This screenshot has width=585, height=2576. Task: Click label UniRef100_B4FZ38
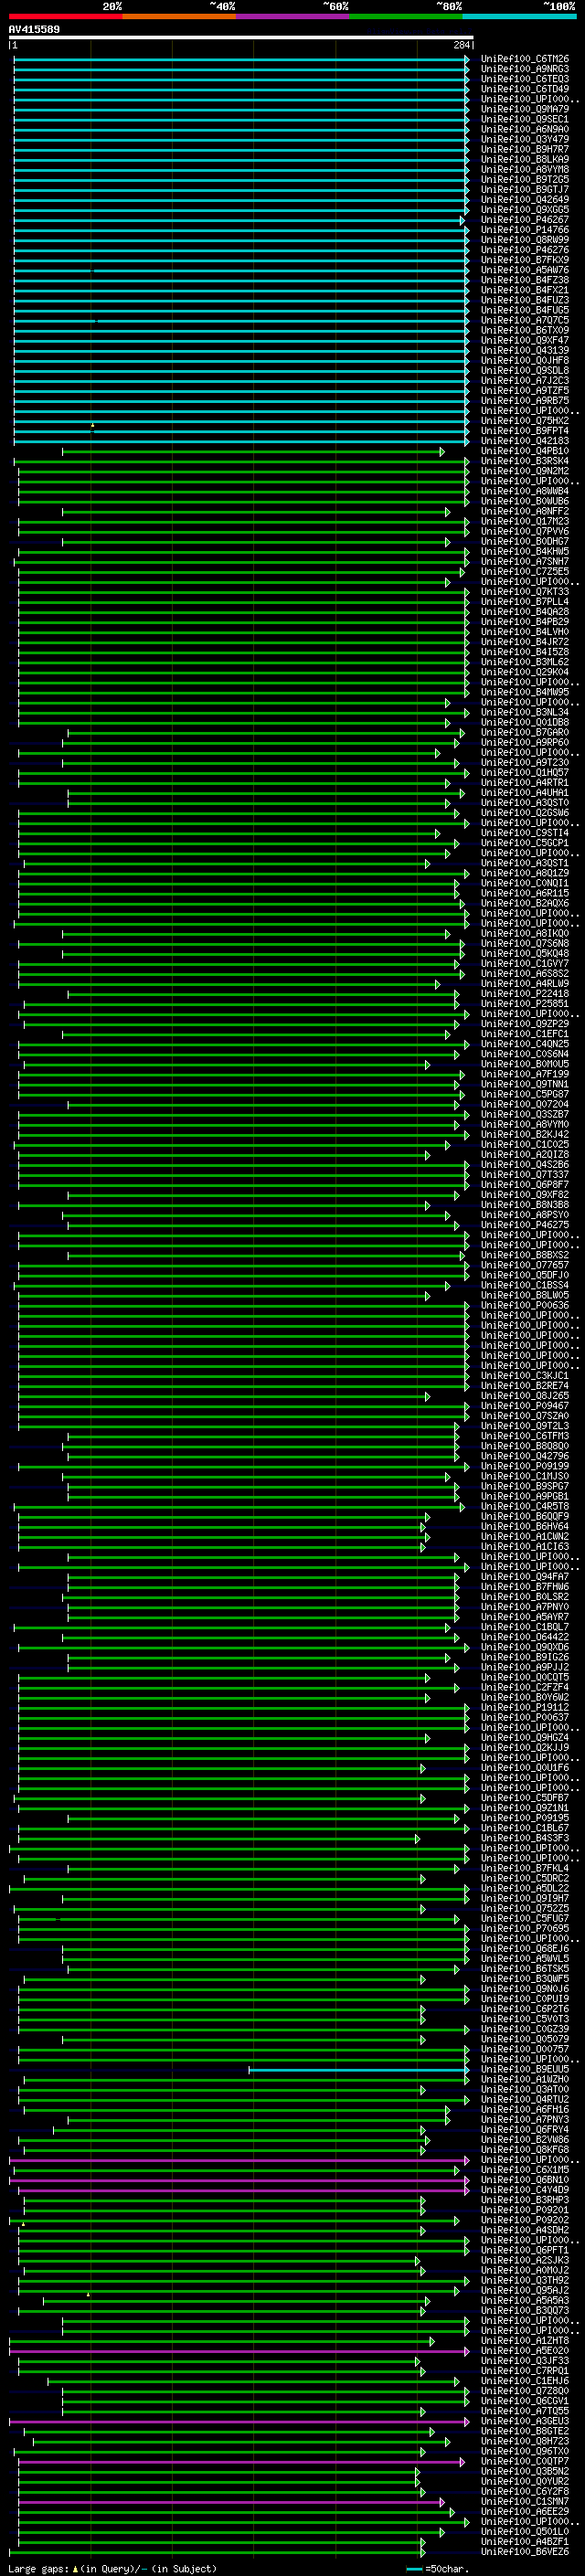point(525,280)
